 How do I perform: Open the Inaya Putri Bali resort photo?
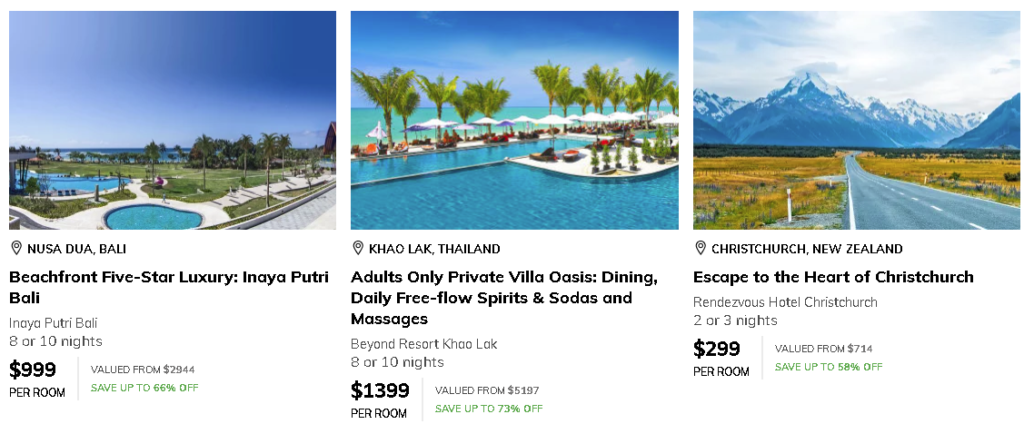[172, 120]
